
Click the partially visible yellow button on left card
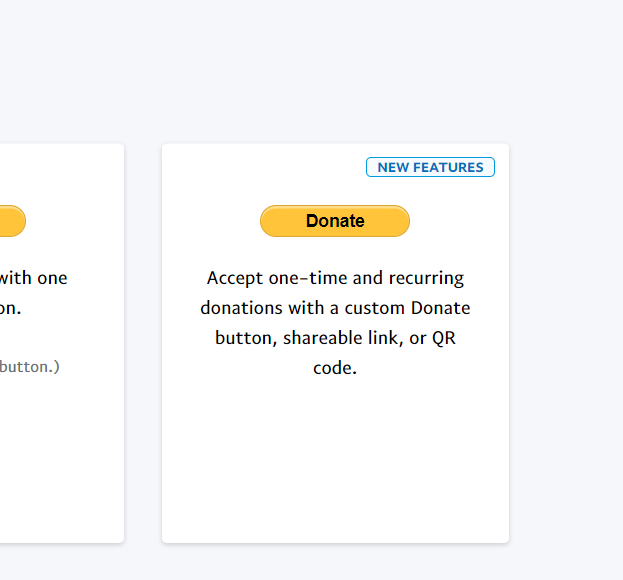[x=11, y=221]
